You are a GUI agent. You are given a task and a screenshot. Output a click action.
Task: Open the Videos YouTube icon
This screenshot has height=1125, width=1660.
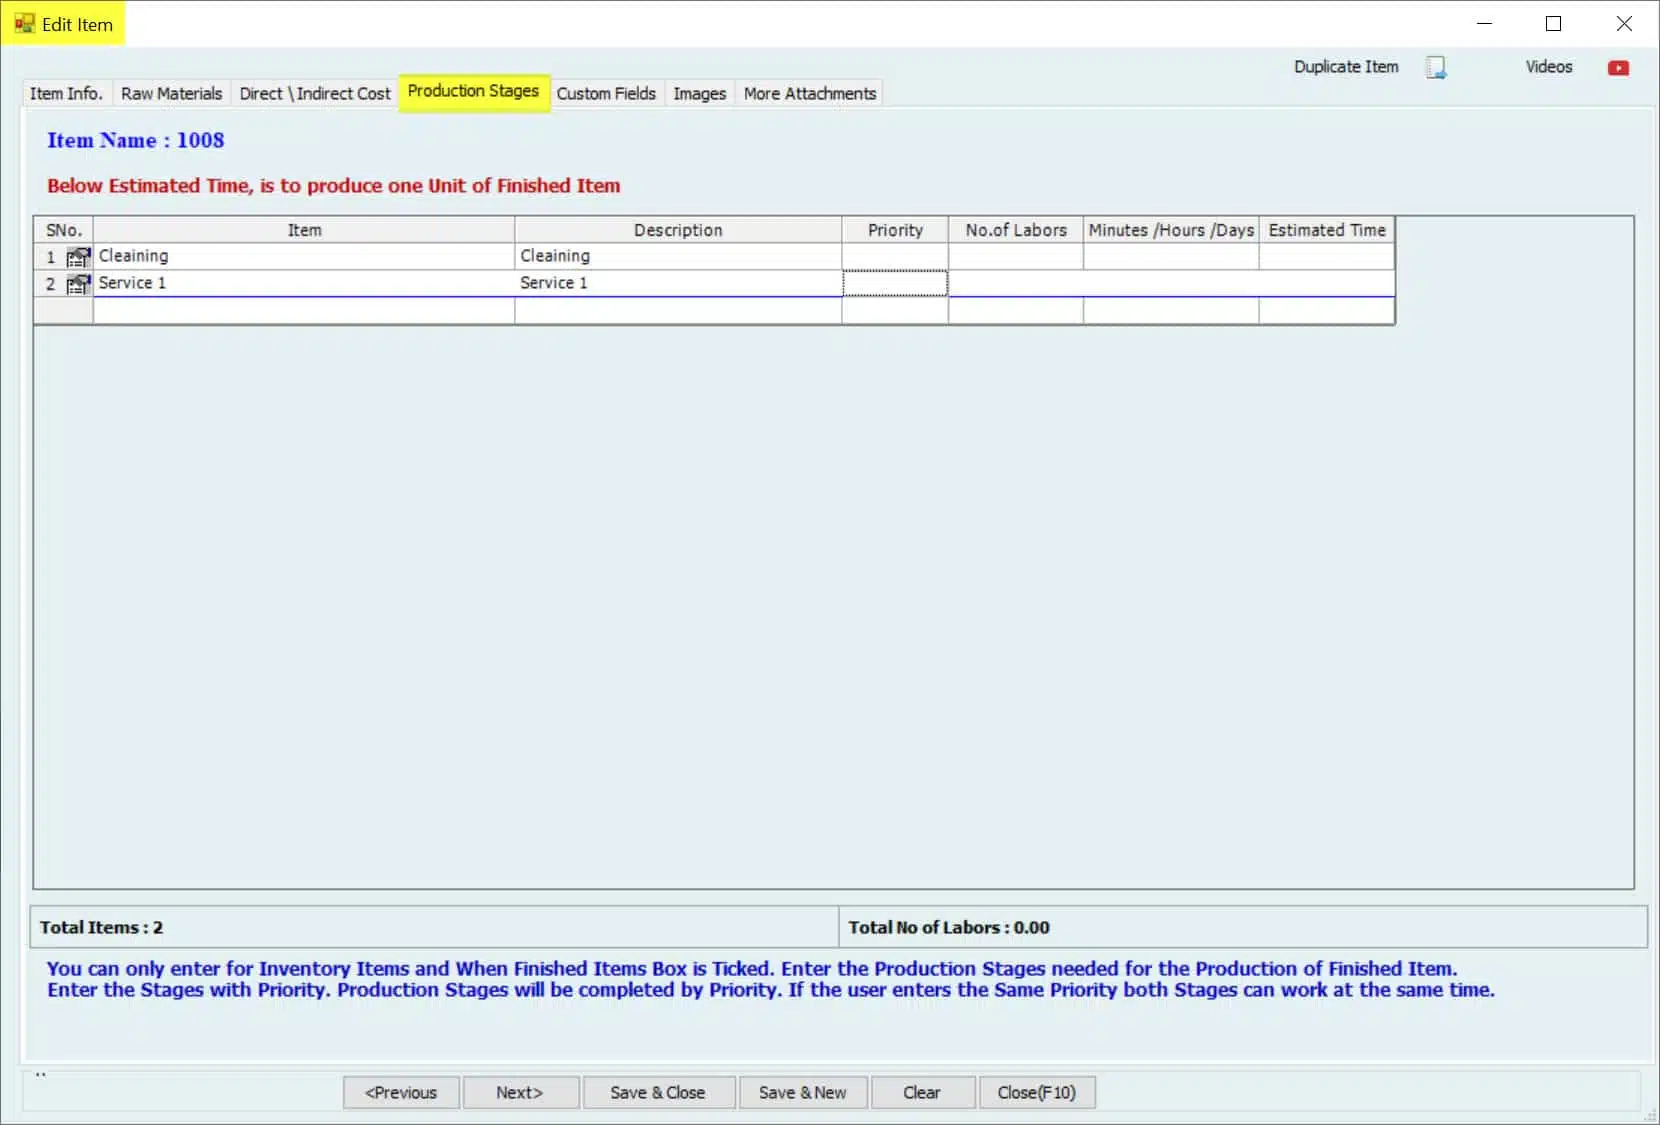[x=1618, y=68]
